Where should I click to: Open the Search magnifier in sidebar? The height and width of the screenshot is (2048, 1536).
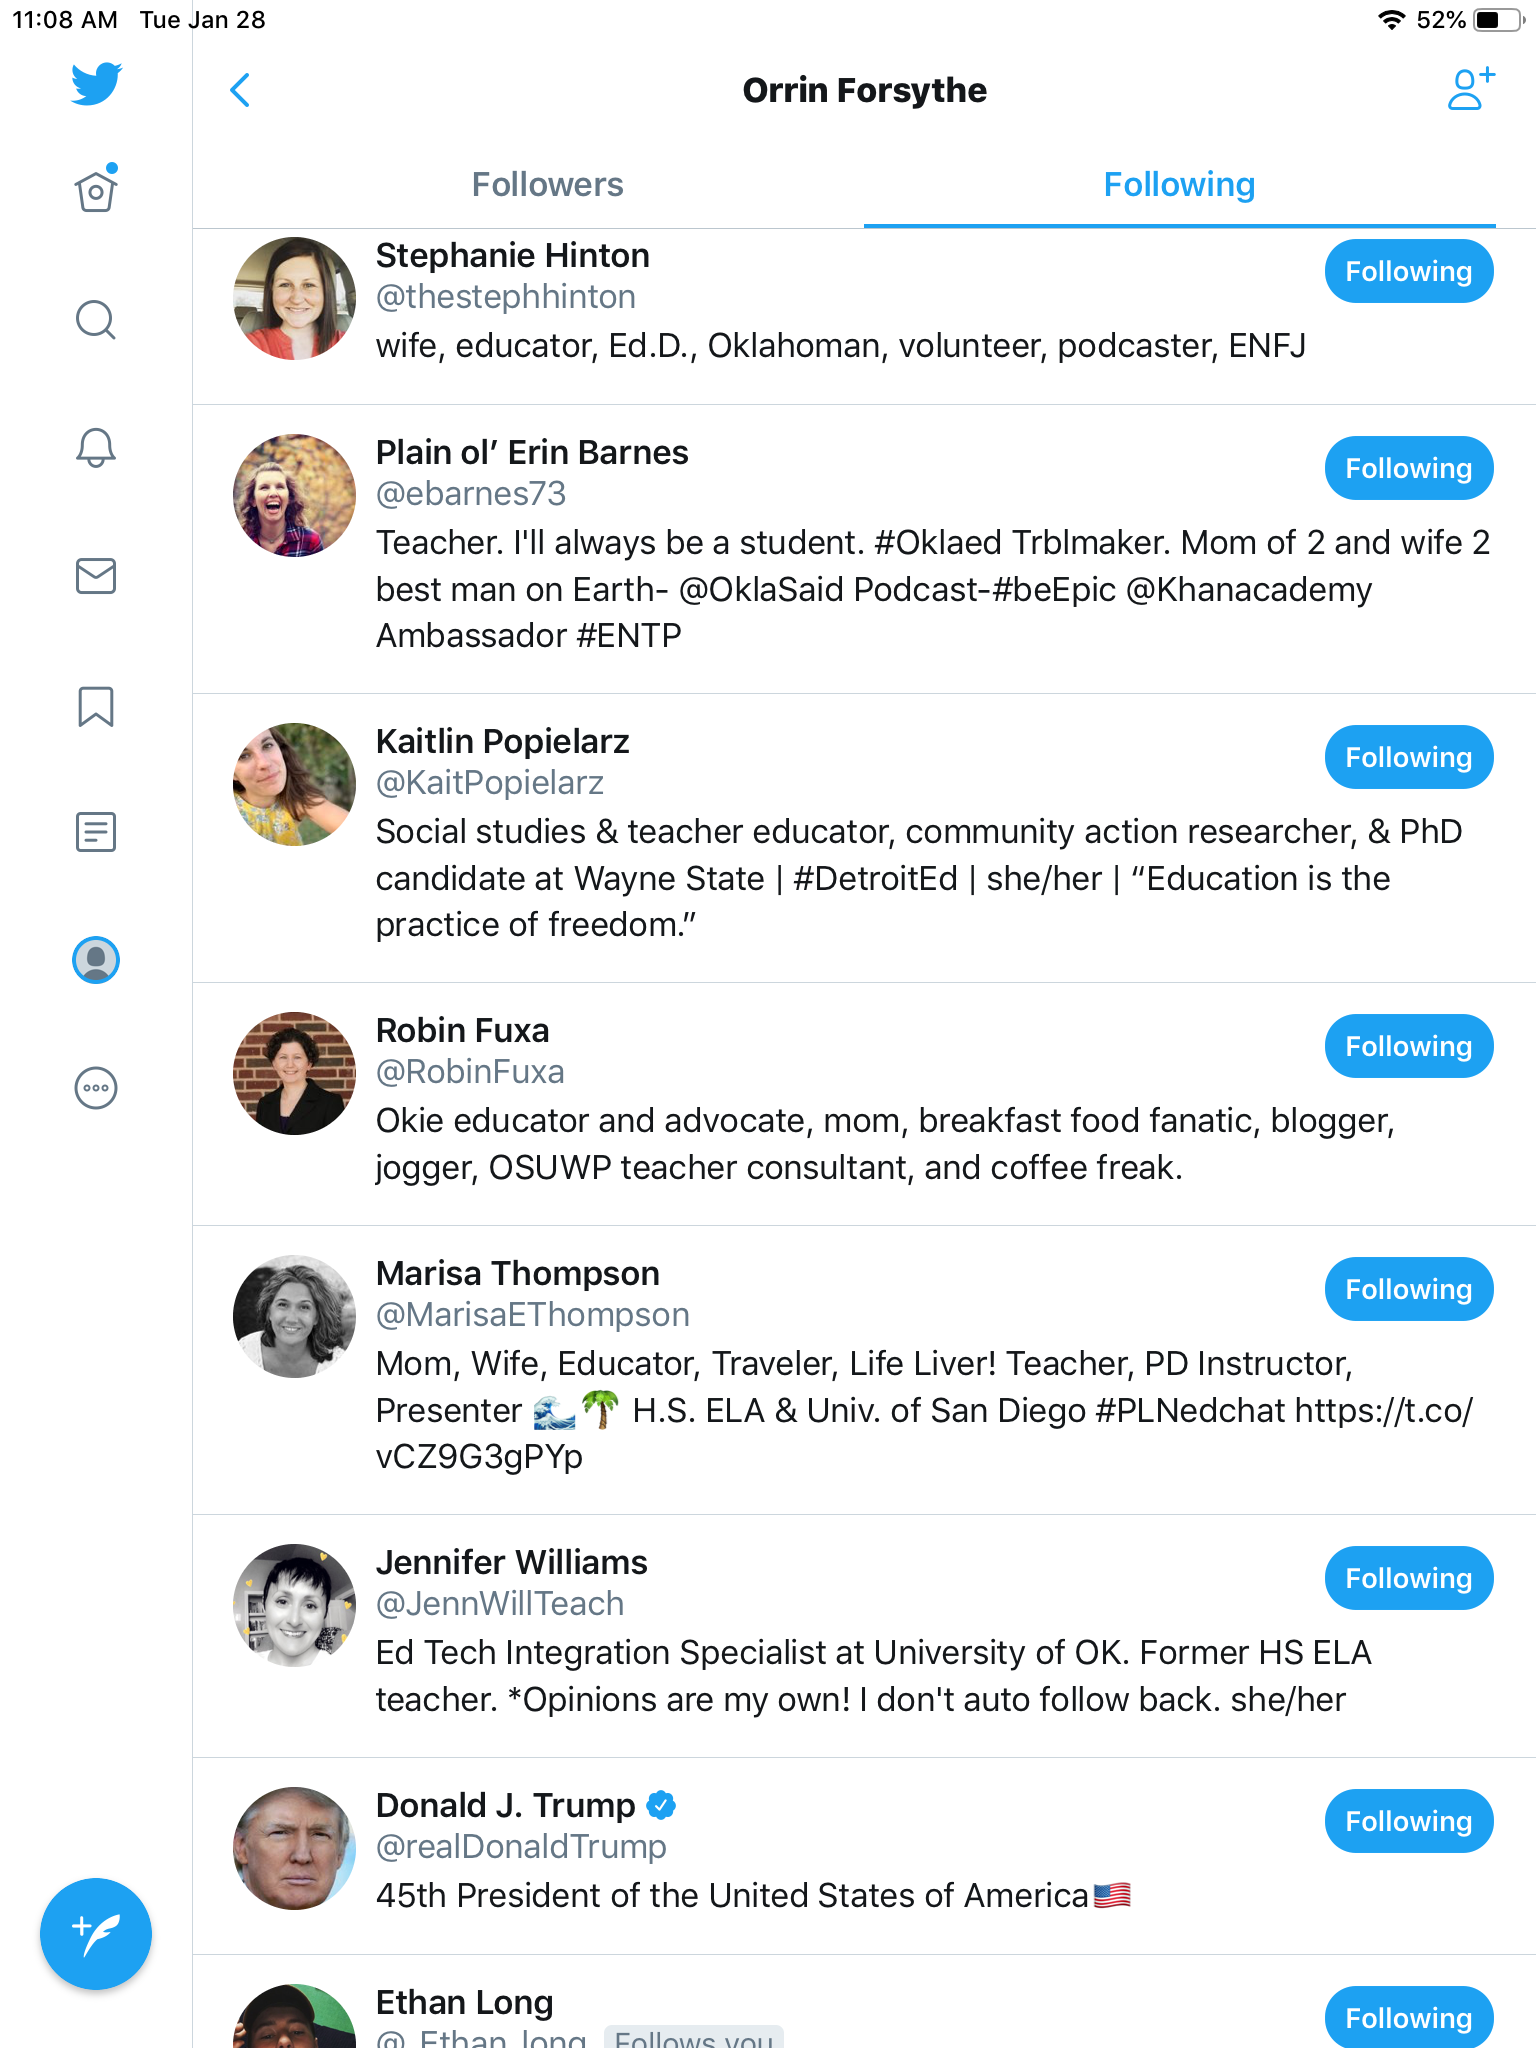click(x=96, y=320)
